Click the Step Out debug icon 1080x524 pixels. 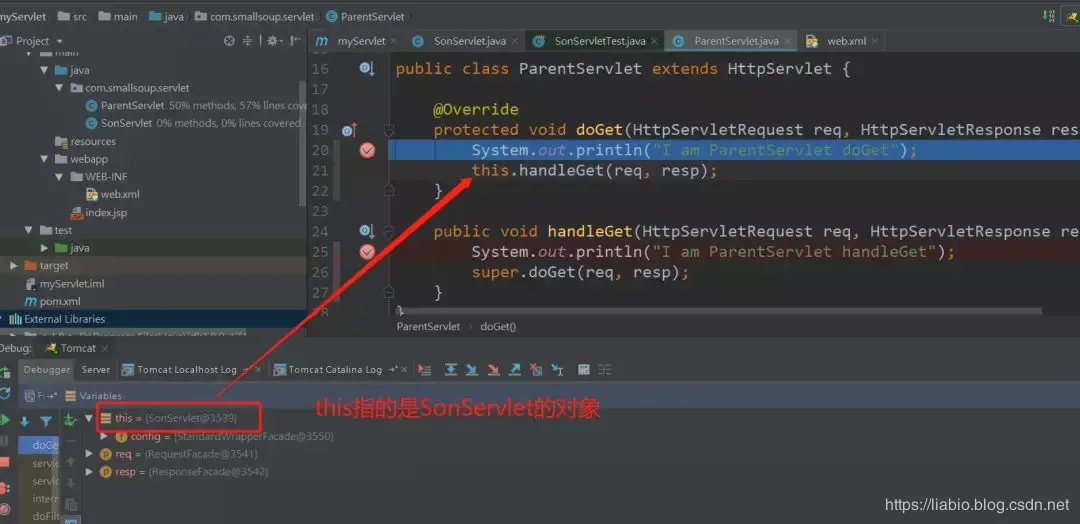515,370
